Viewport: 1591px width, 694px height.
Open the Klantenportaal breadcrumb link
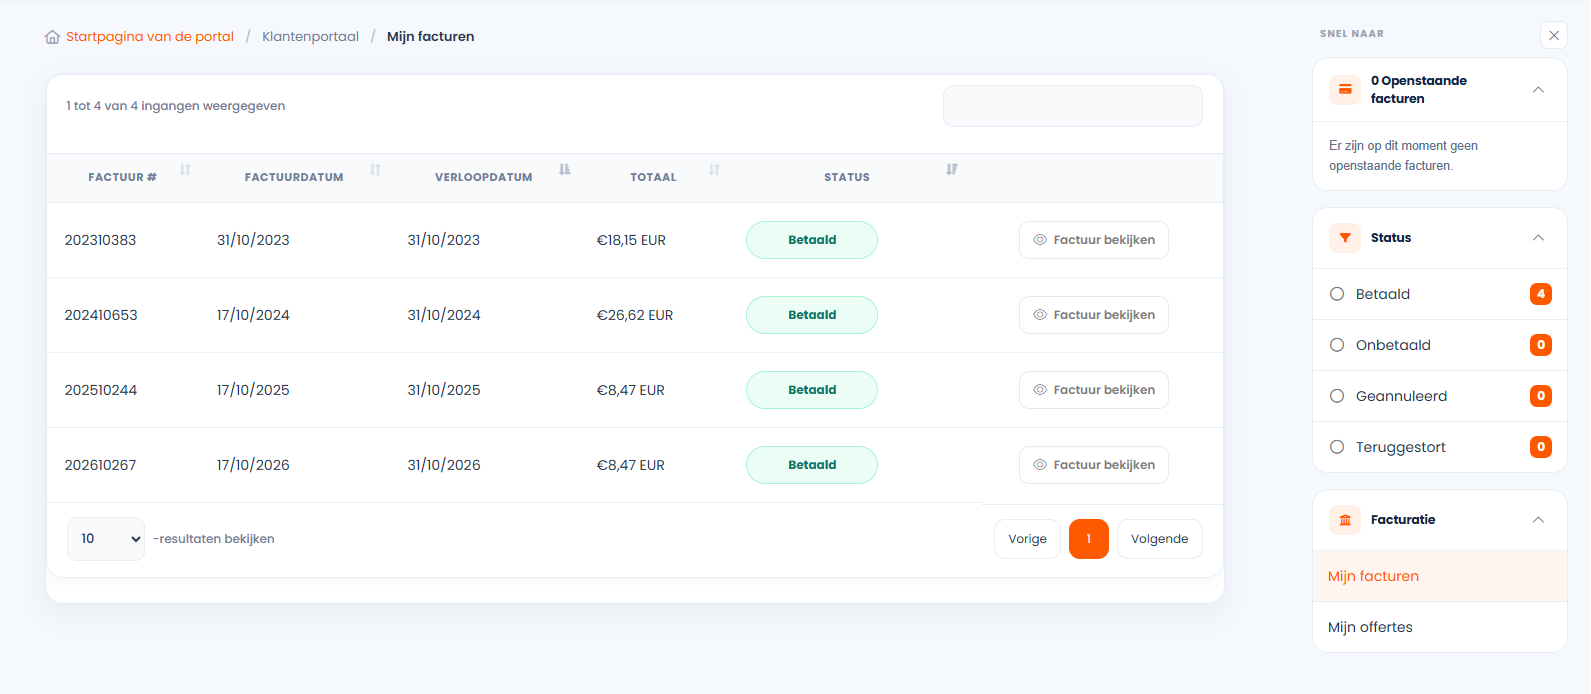(x=310, y=37)
